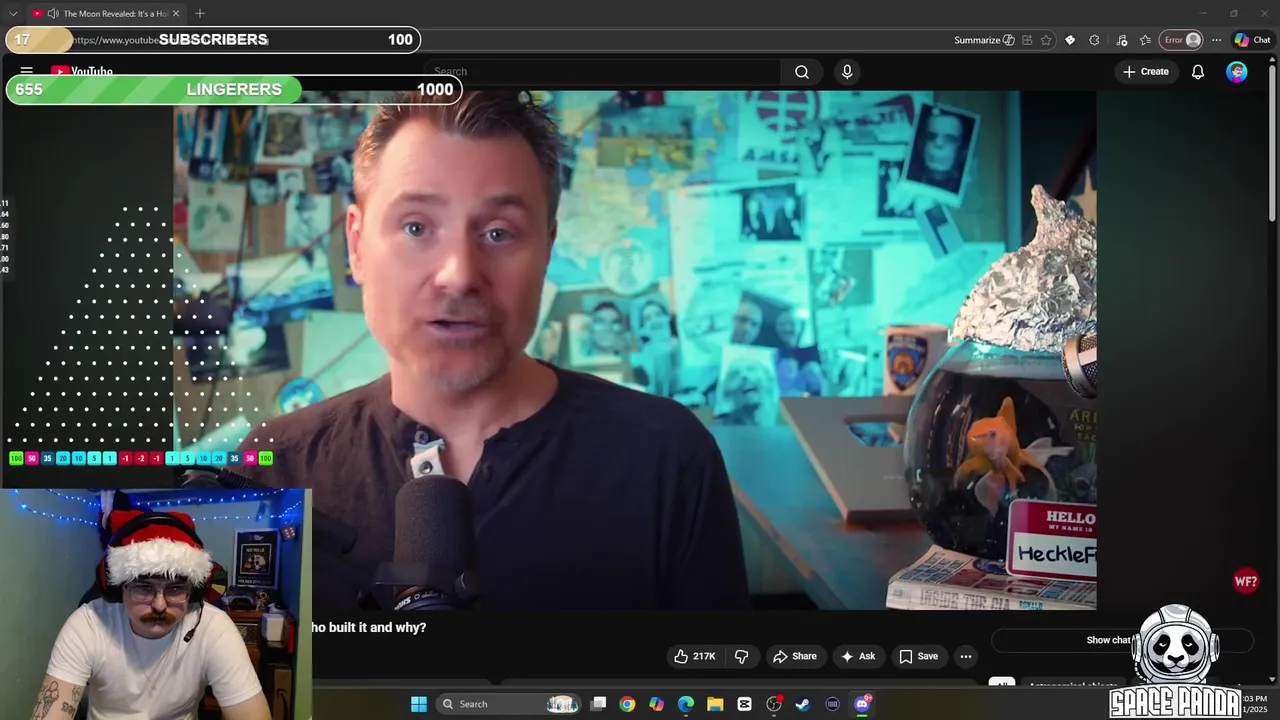
Task: Click the taskbar Search box
Action: coord(507,704)
